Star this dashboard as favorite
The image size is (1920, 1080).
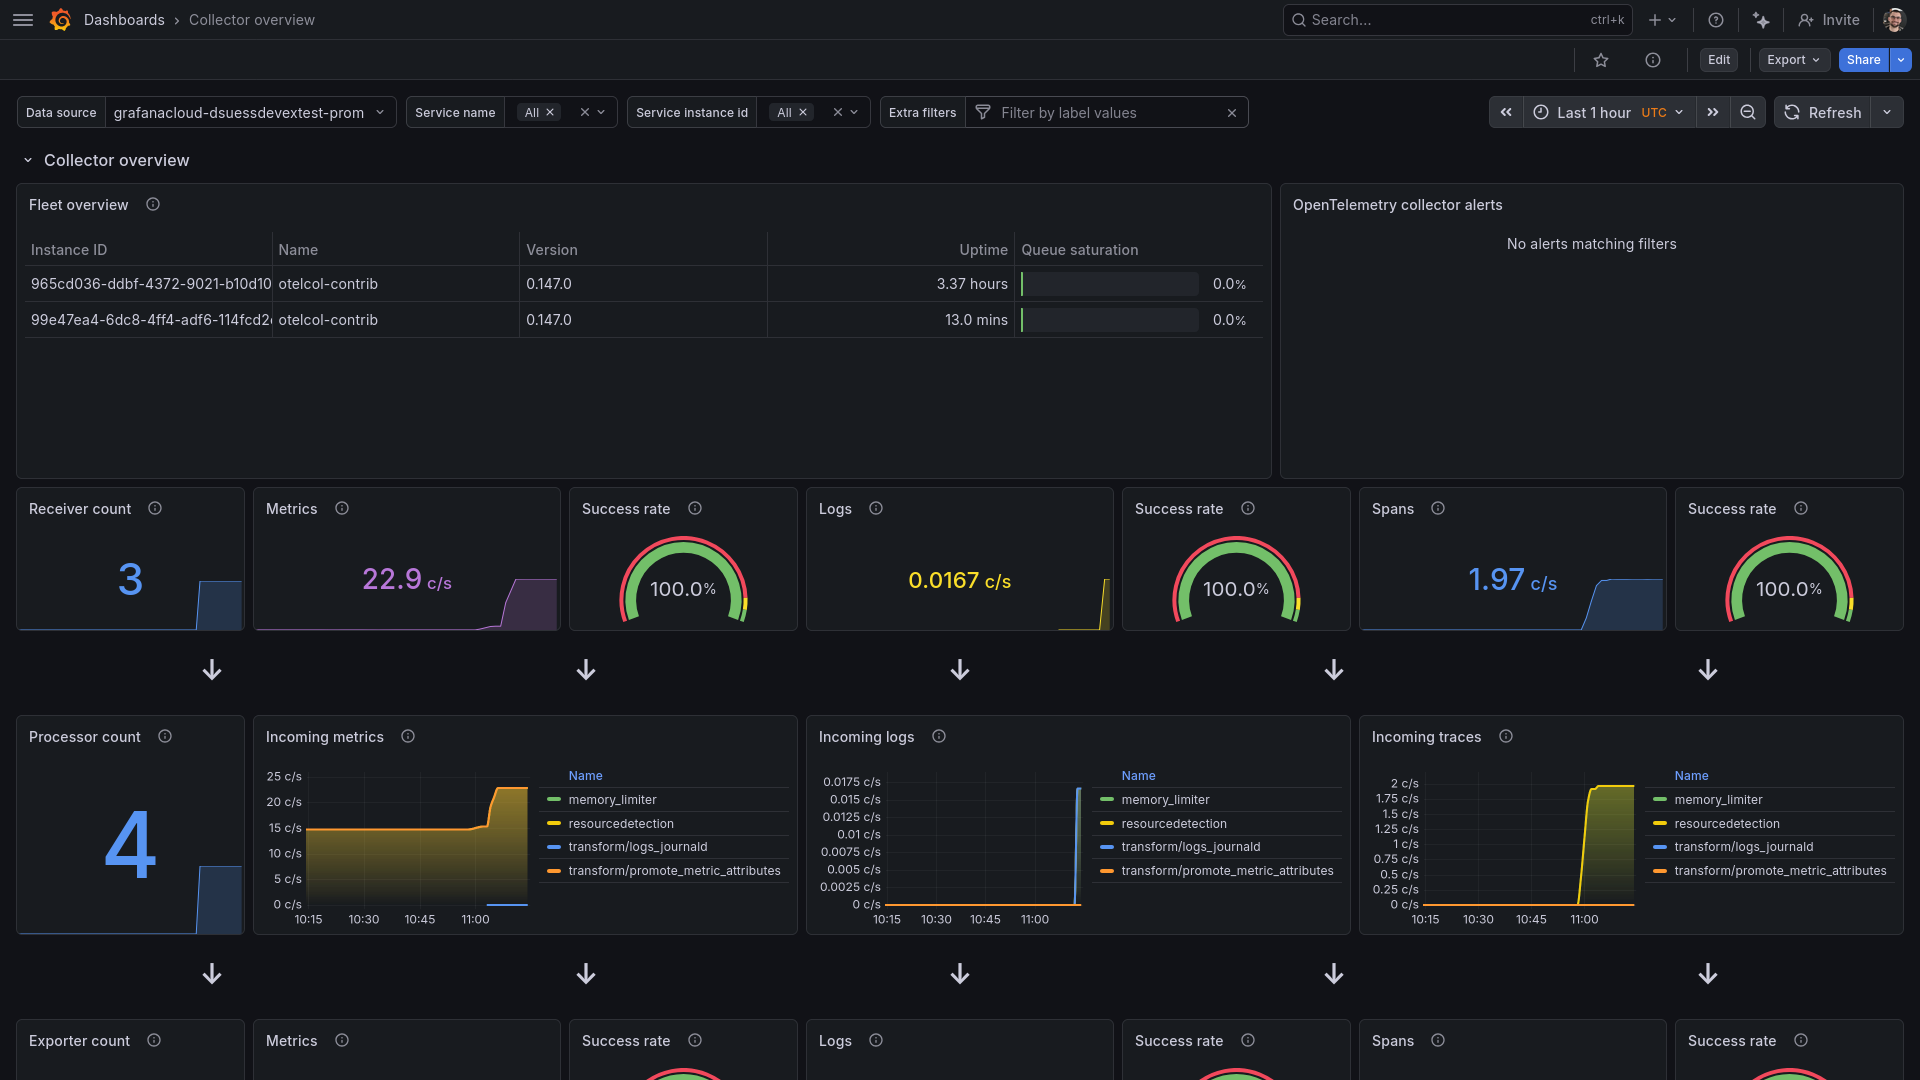(1601, 60)
